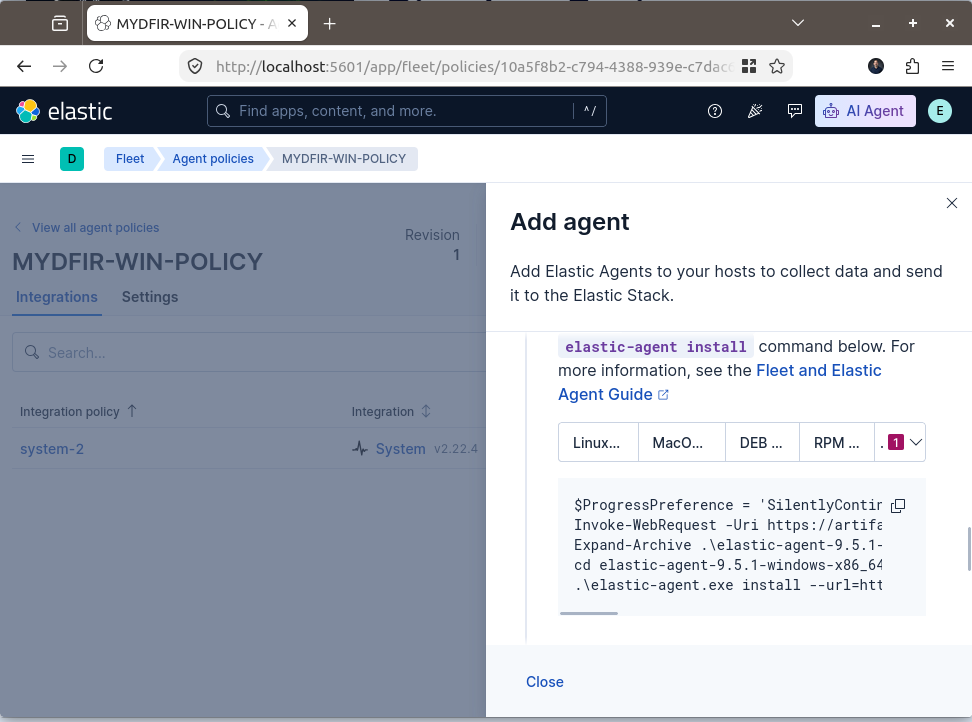Open the D space selector
The image size is (972, 722).
pyautogui.click(x=72, y=159)
